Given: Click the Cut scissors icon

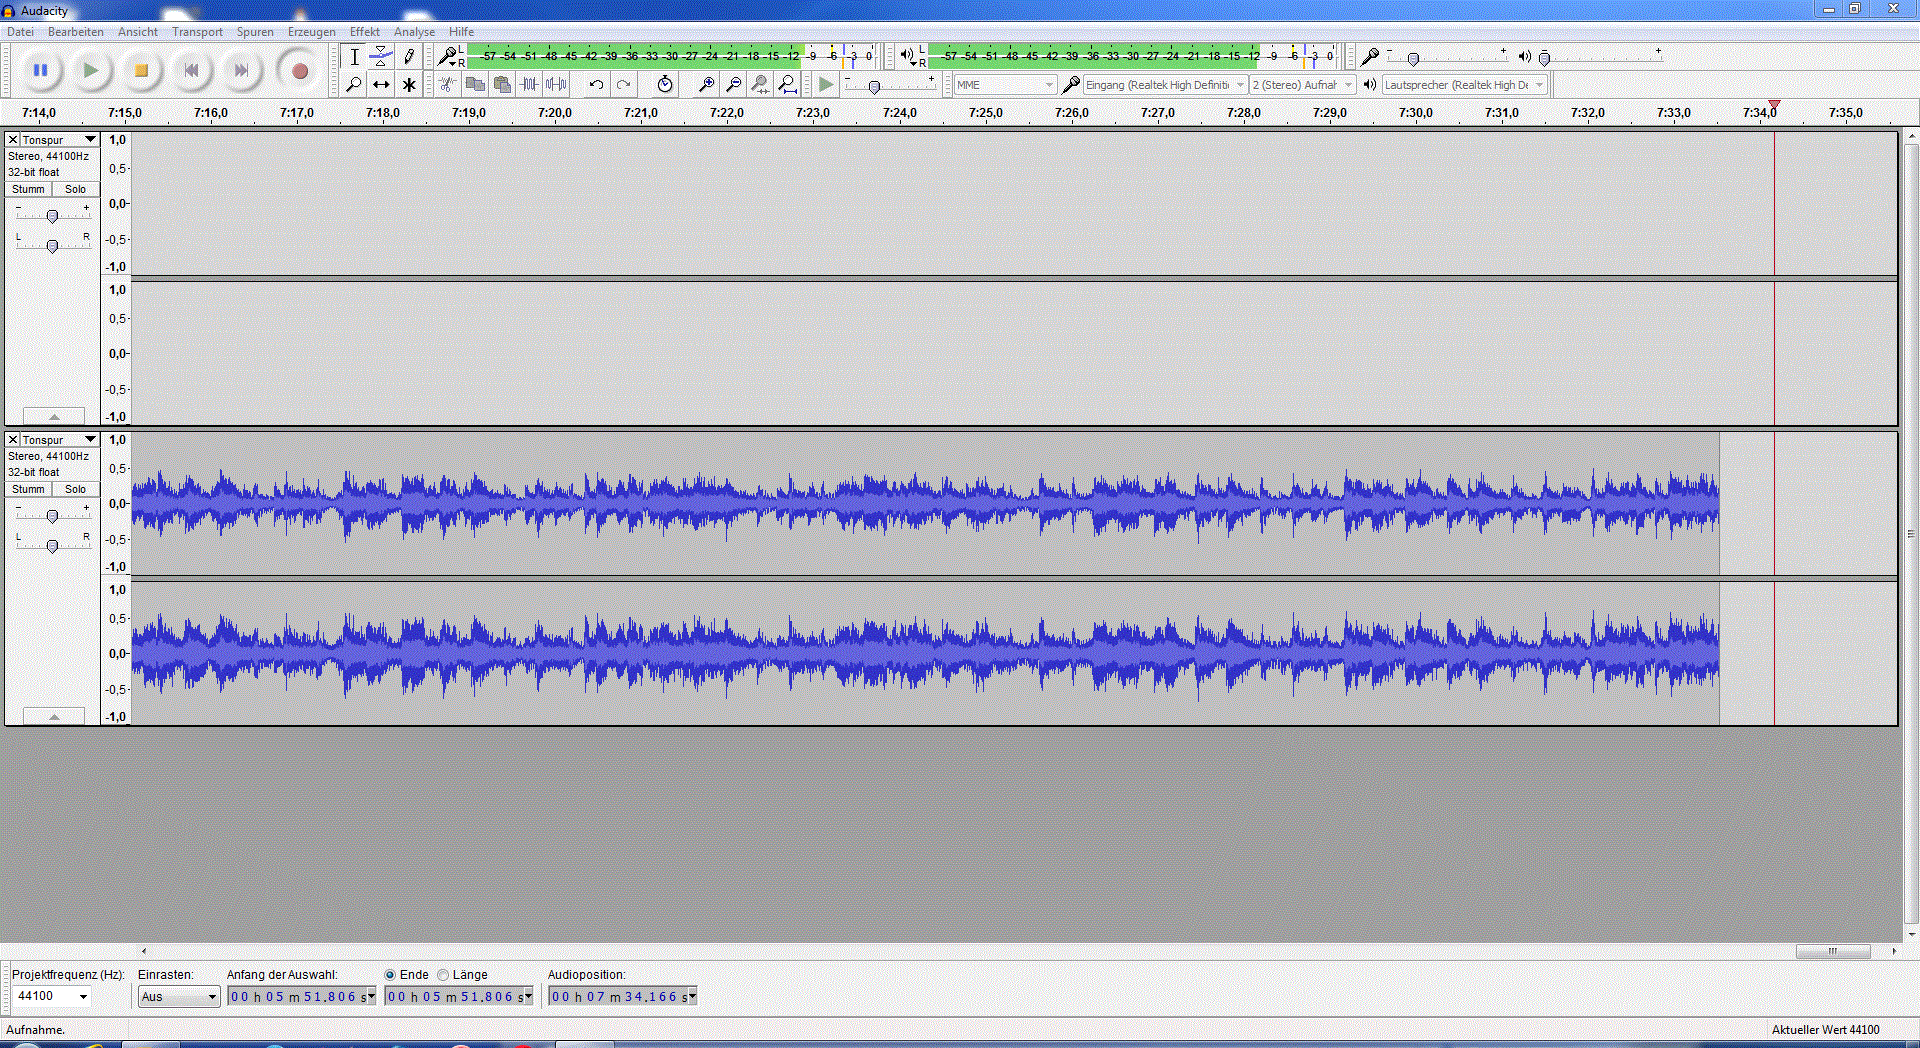Looking at the screenshot, I should 448,85.
